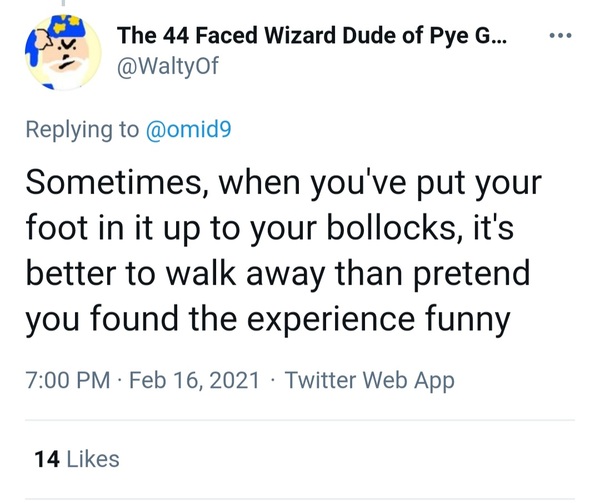View the 14 Likes list
Viewport: 600px width, 503px height.
[x=76, y=459]
